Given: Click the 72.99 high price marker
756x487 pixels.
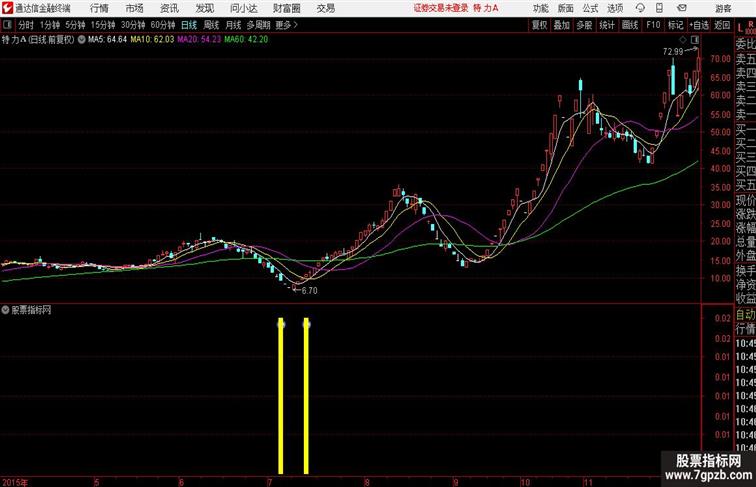Looking at the screenshot, I should click(x=673, y=51).
